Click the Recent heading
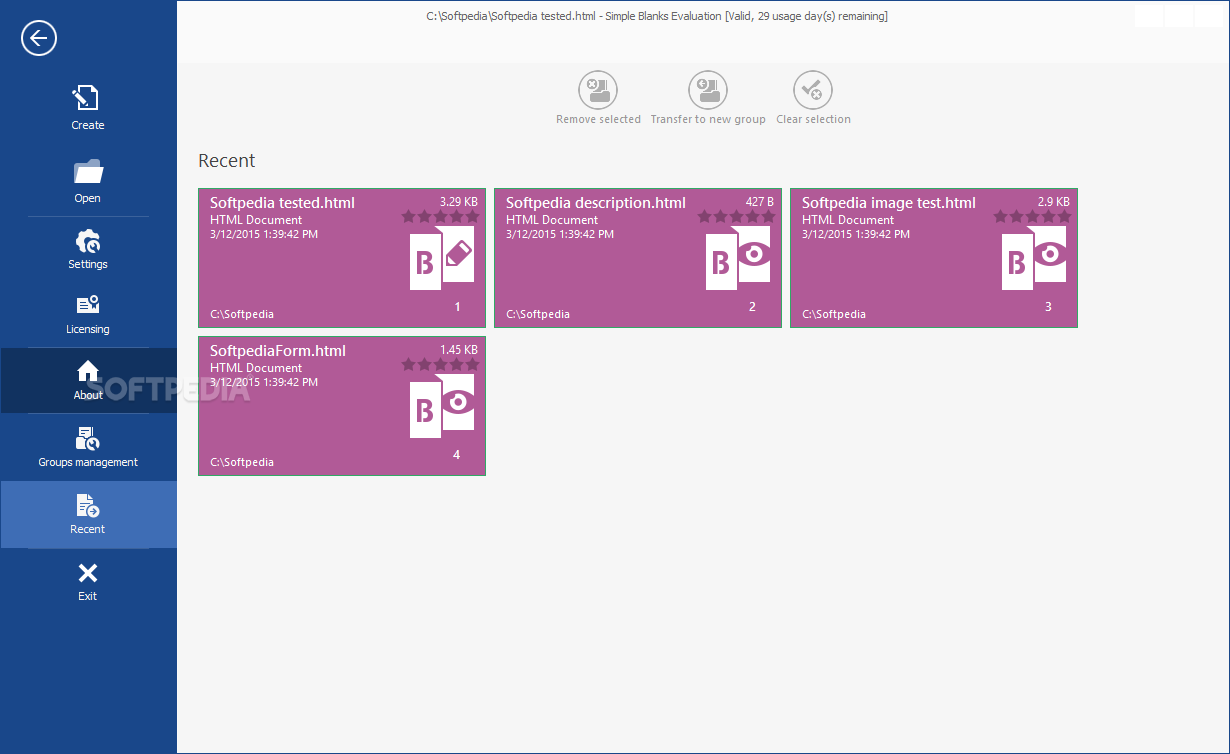 227,161
